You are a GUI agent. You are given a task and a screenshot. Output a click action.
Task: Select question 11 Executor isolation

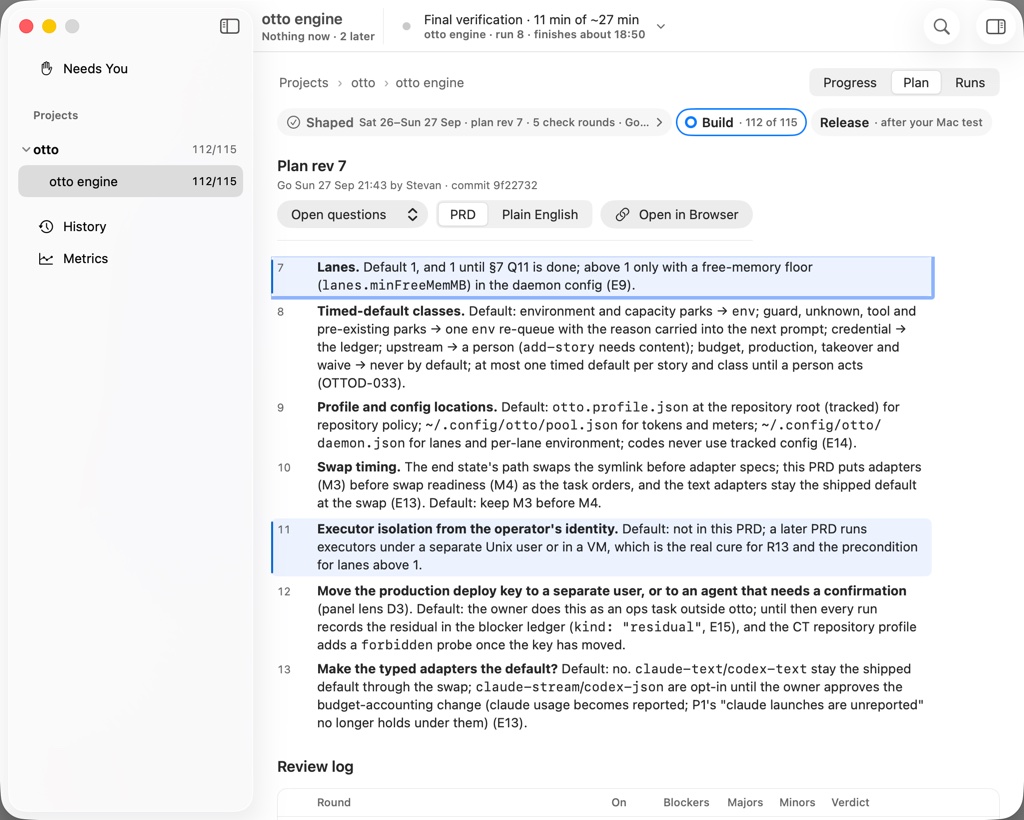click(x=602, y=547)
